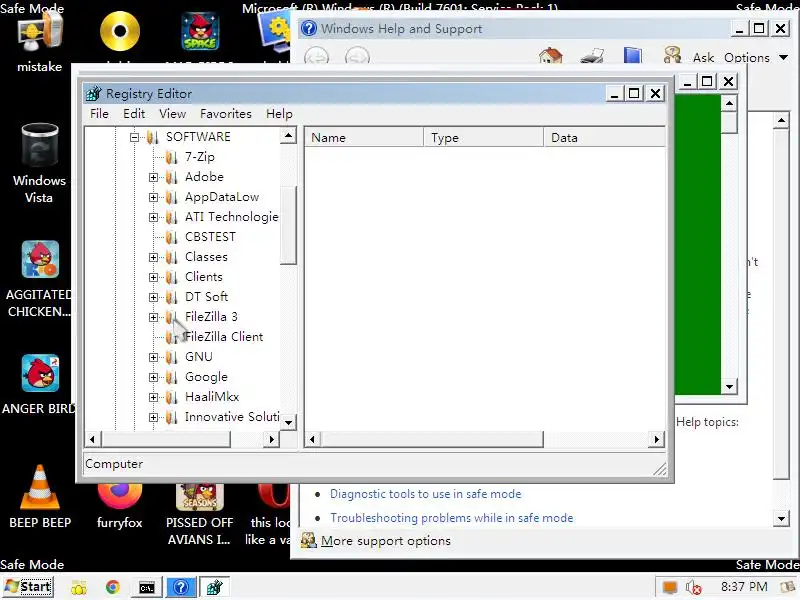Image resolution: width=800 pixels, height=600 pixels.
Task: Open BEEP BEEP VLC cone icon
Action: 40,488
